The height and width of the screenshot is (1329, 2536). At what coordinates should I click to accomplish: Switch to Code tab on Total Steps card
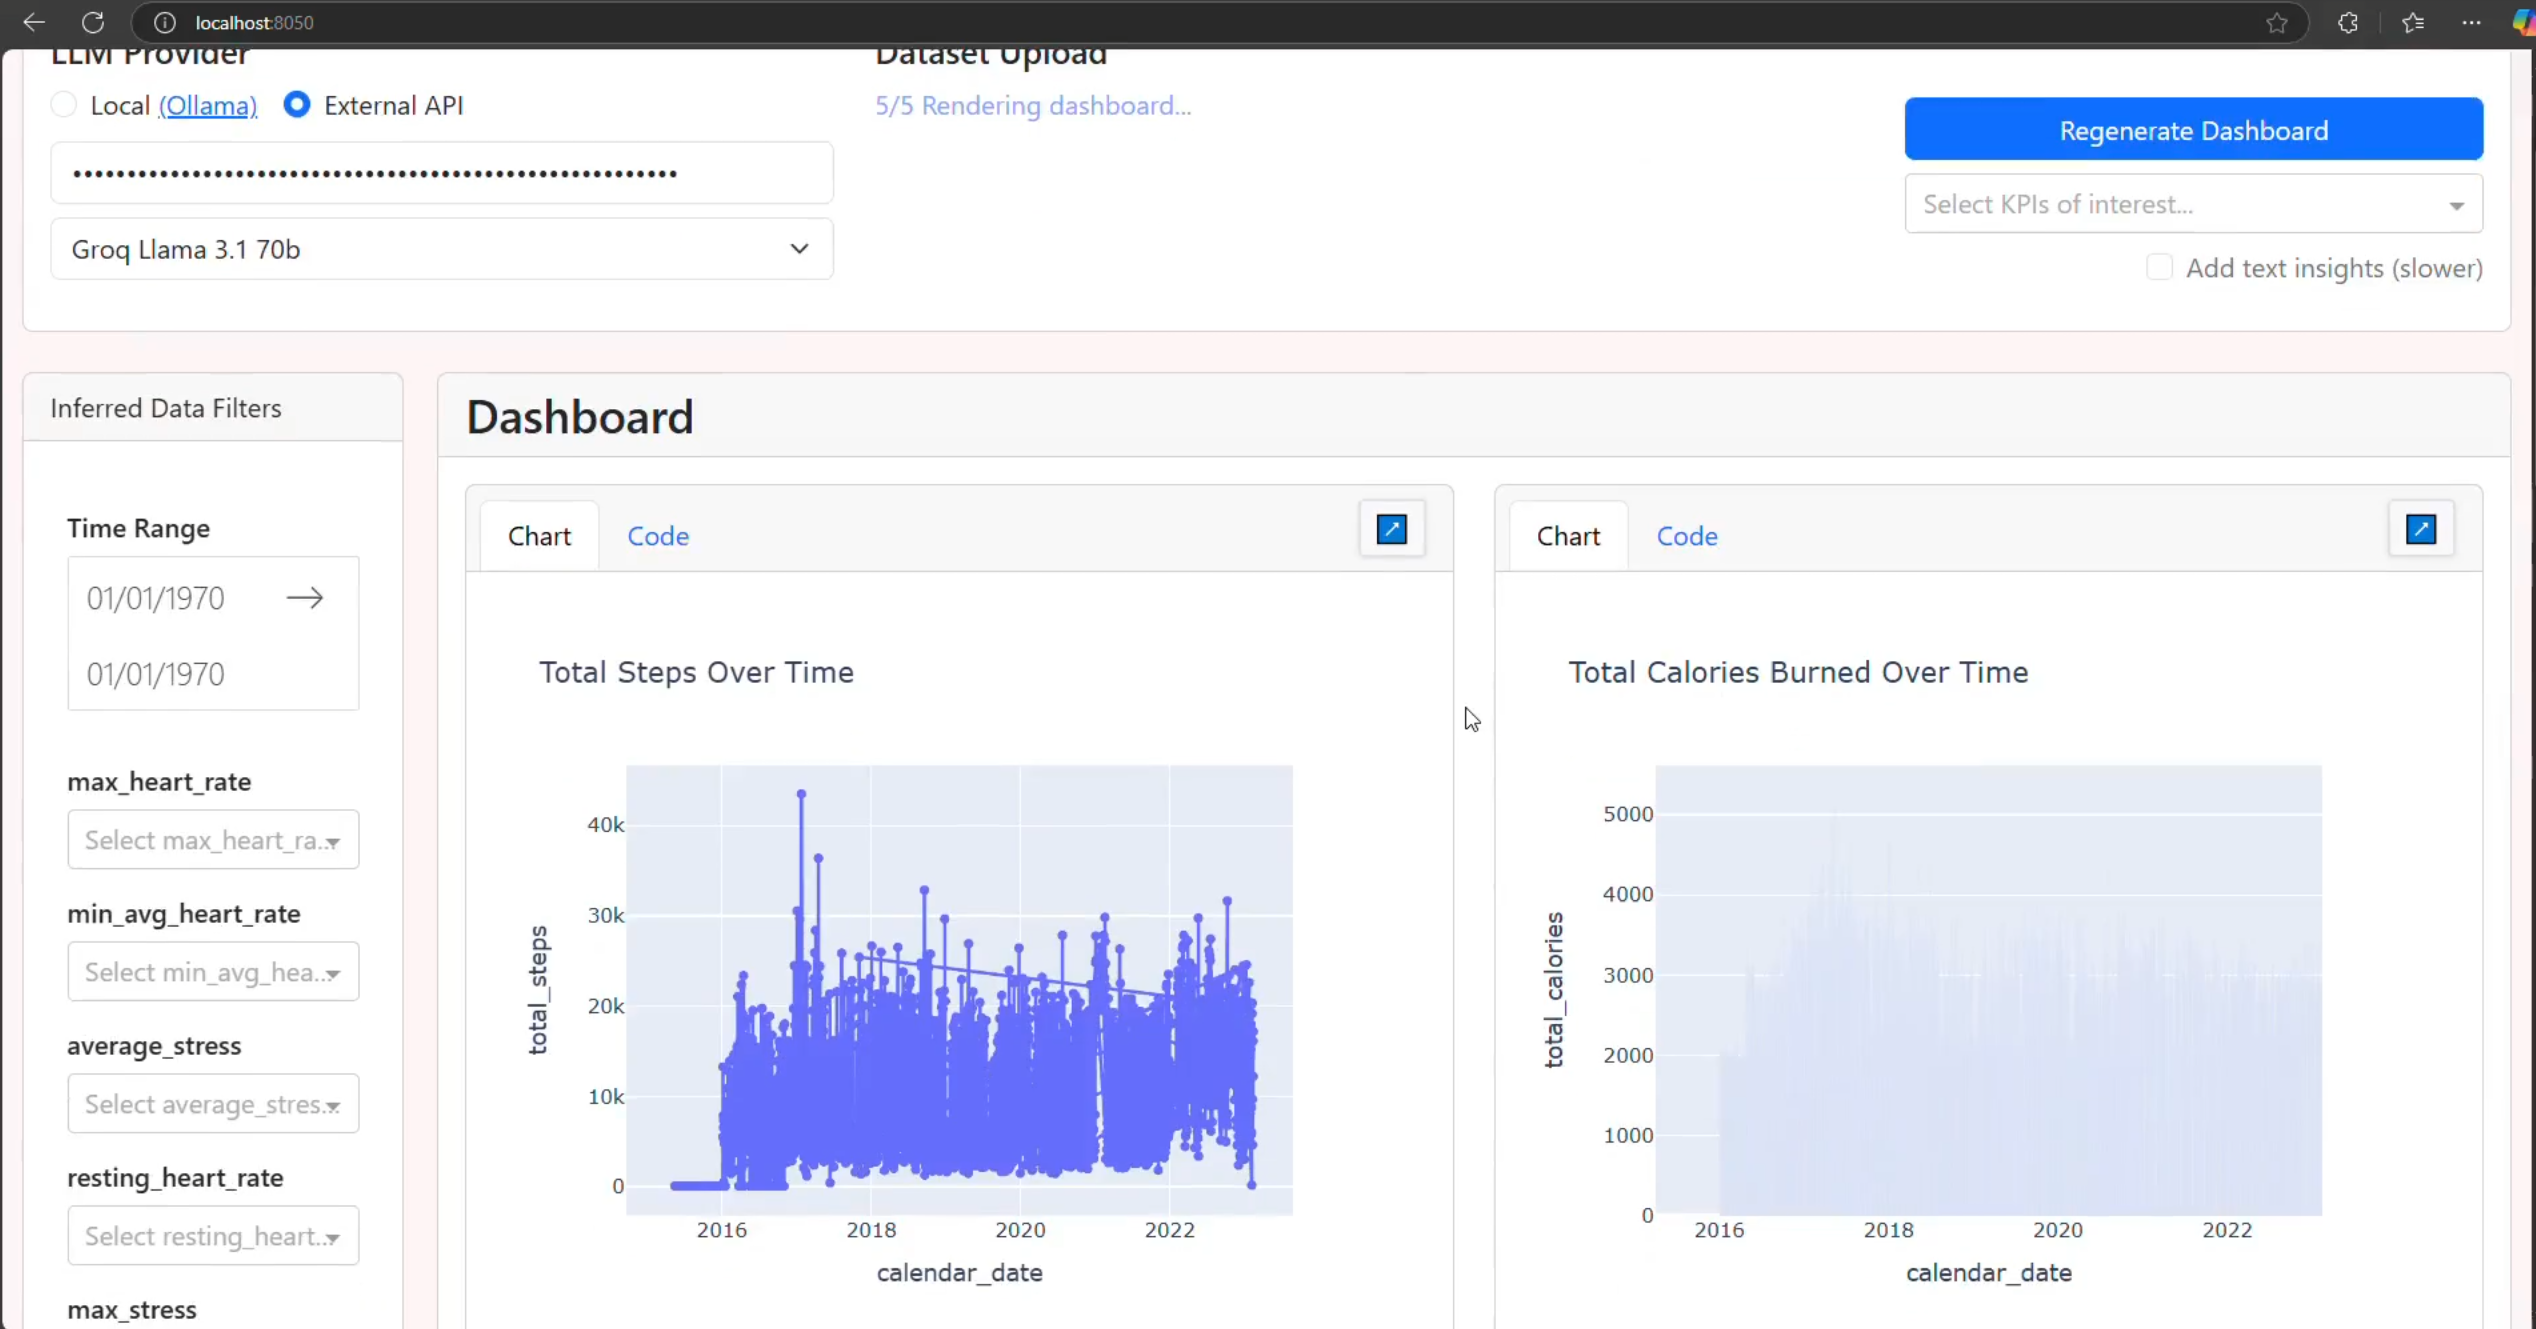pos(657,535)
